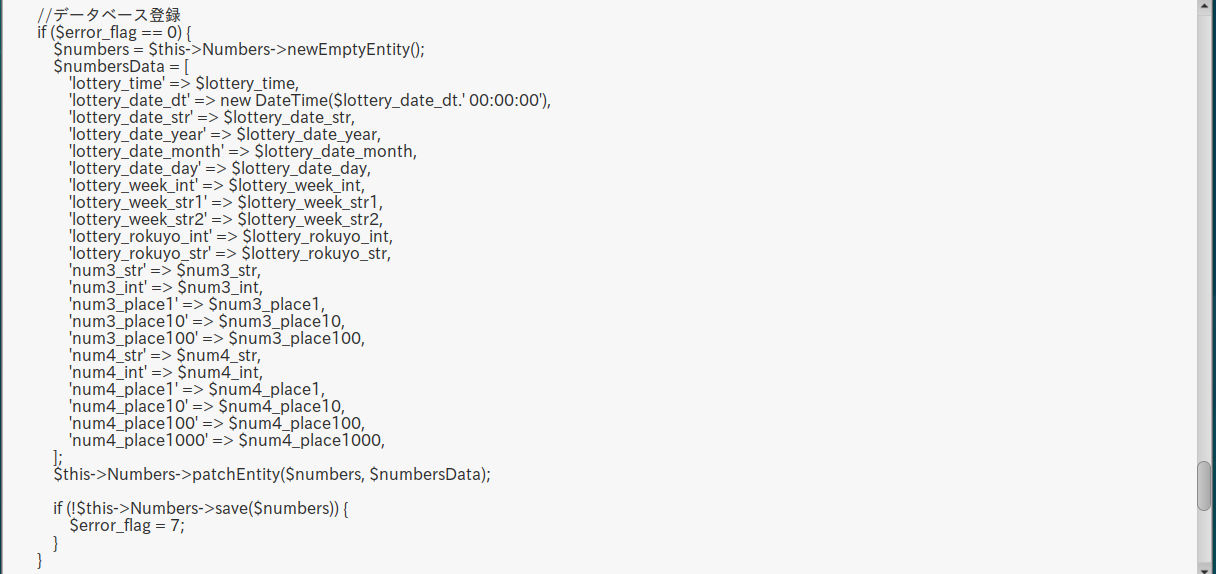The height and width of the screenshot is (574, 1216).
Task: Click the 'num4_int' array entry
Action: (165, 372)
